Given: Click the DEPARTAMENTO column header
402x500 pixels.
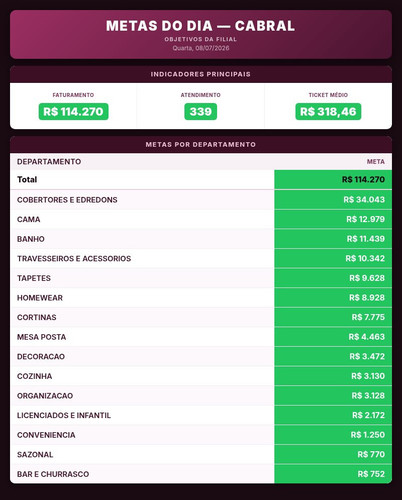Looking at the screenshot, I should (x=49, y=162).
